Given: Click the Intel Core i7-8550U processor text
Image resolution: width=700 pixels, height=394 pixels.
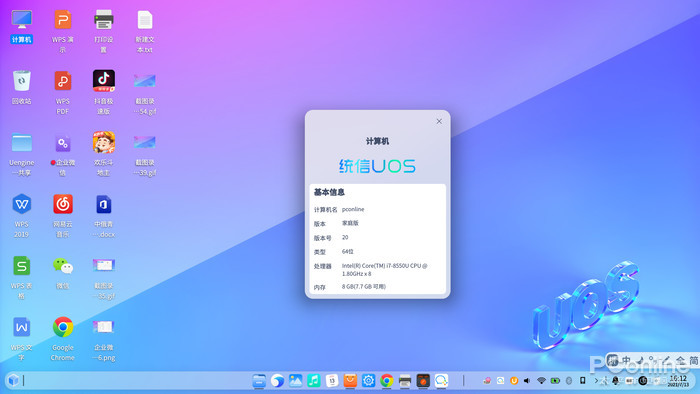Looking at the screenshot, I should [384, 270].
